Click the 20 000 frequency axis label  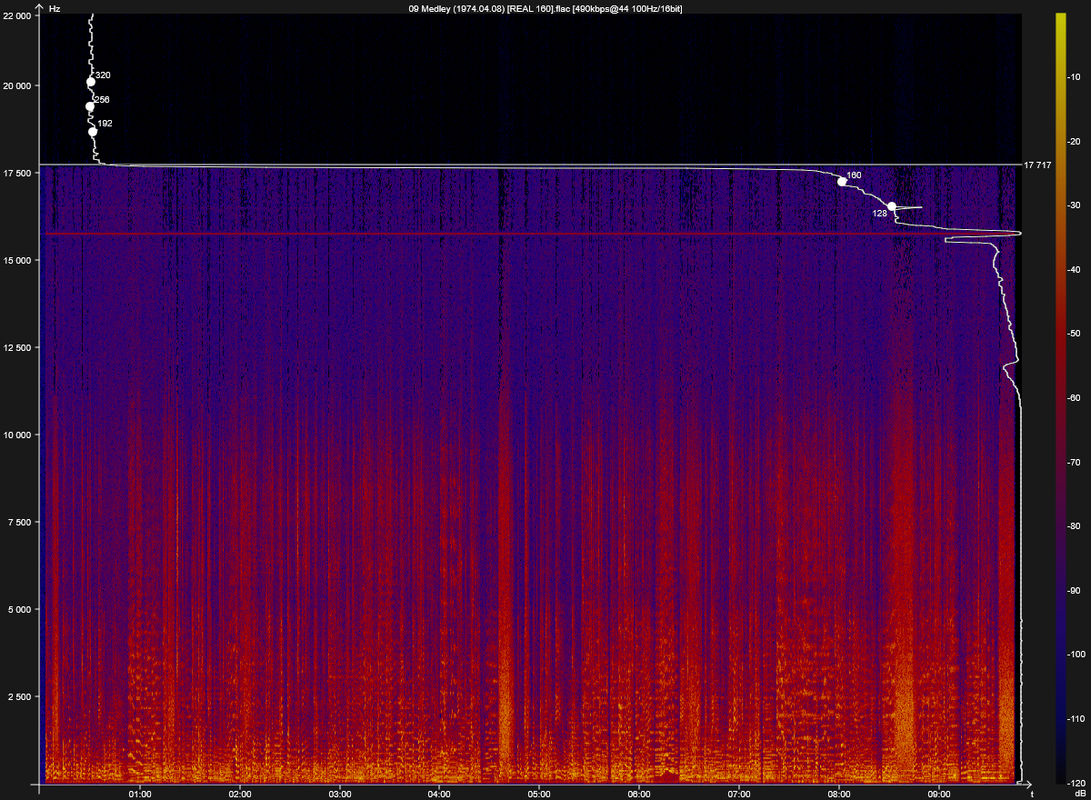17,86
